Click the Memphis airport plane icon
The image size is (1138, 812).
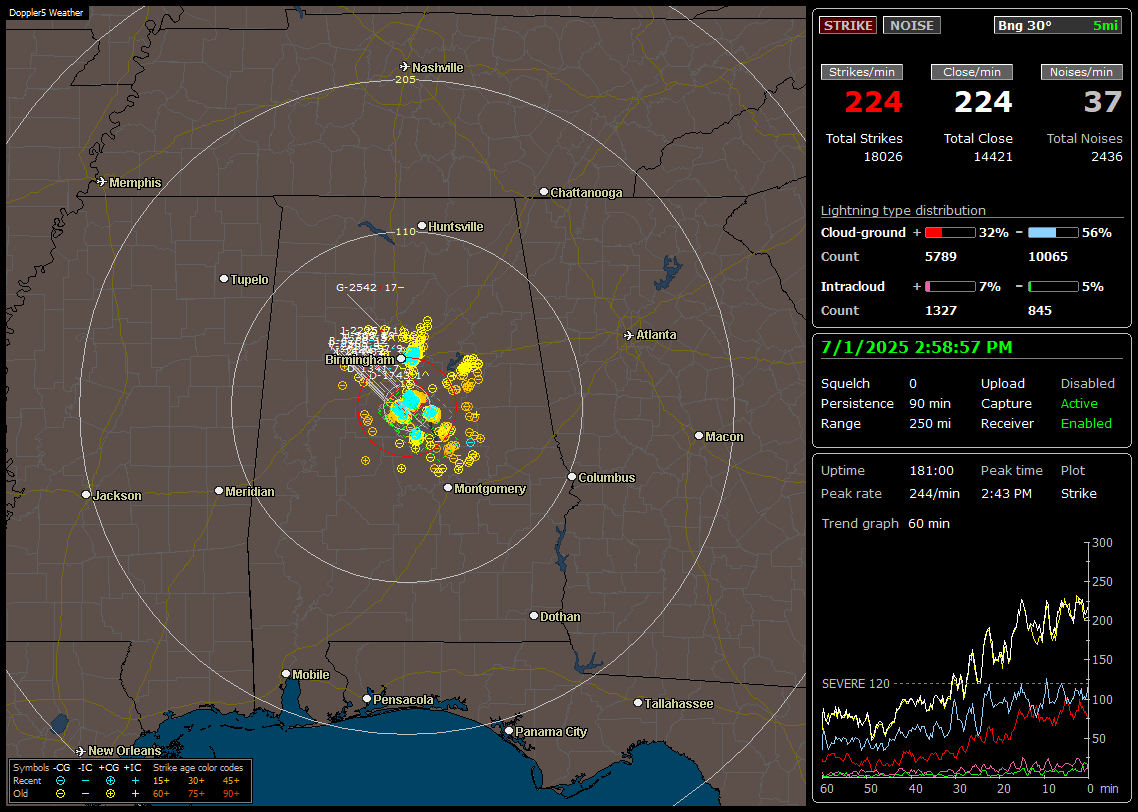coord(102,182)
